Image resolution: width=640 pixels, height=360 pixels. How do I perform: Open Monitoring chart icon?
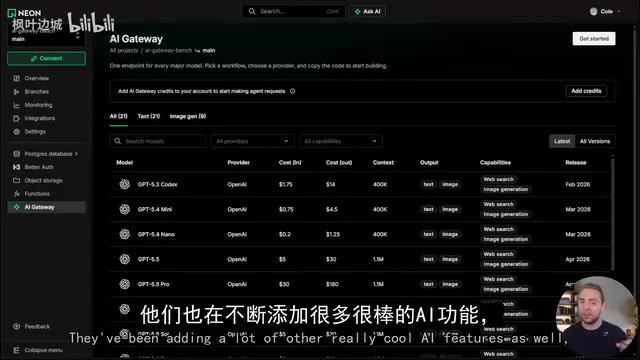pyautogui.click(x=16, y=105)
